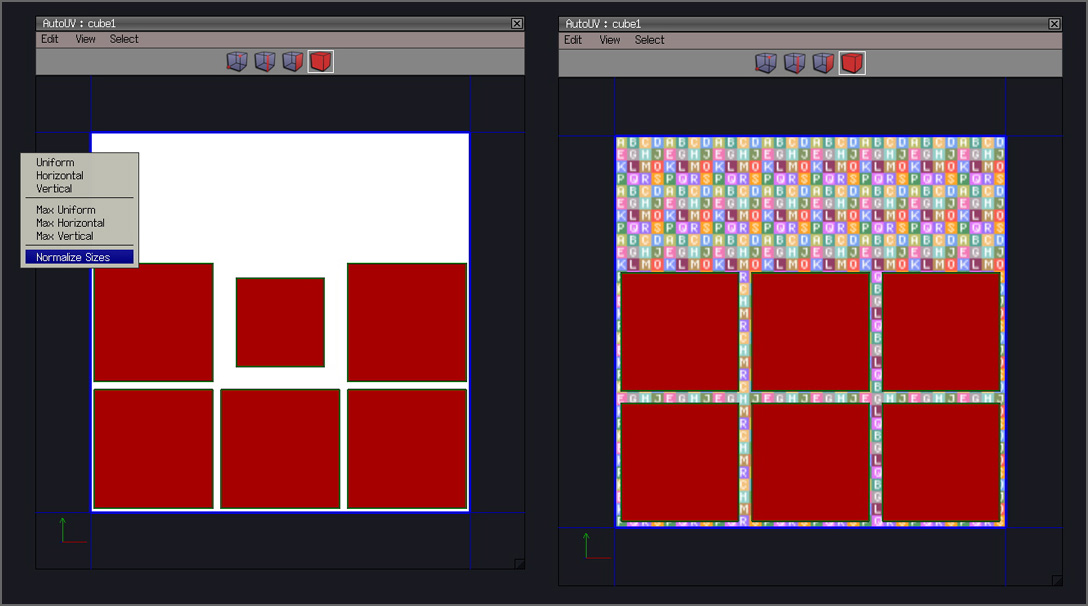Select top-left red UV chart in right window
This screenshot has width=1088, height=606.
tap(679, 332)
